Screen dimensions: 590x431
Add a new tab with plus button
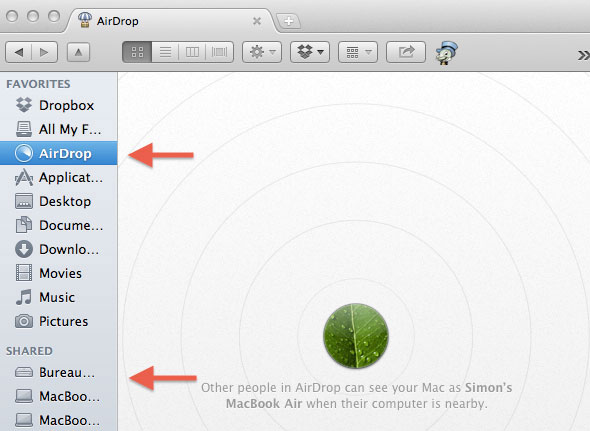[x=289, y=21]
